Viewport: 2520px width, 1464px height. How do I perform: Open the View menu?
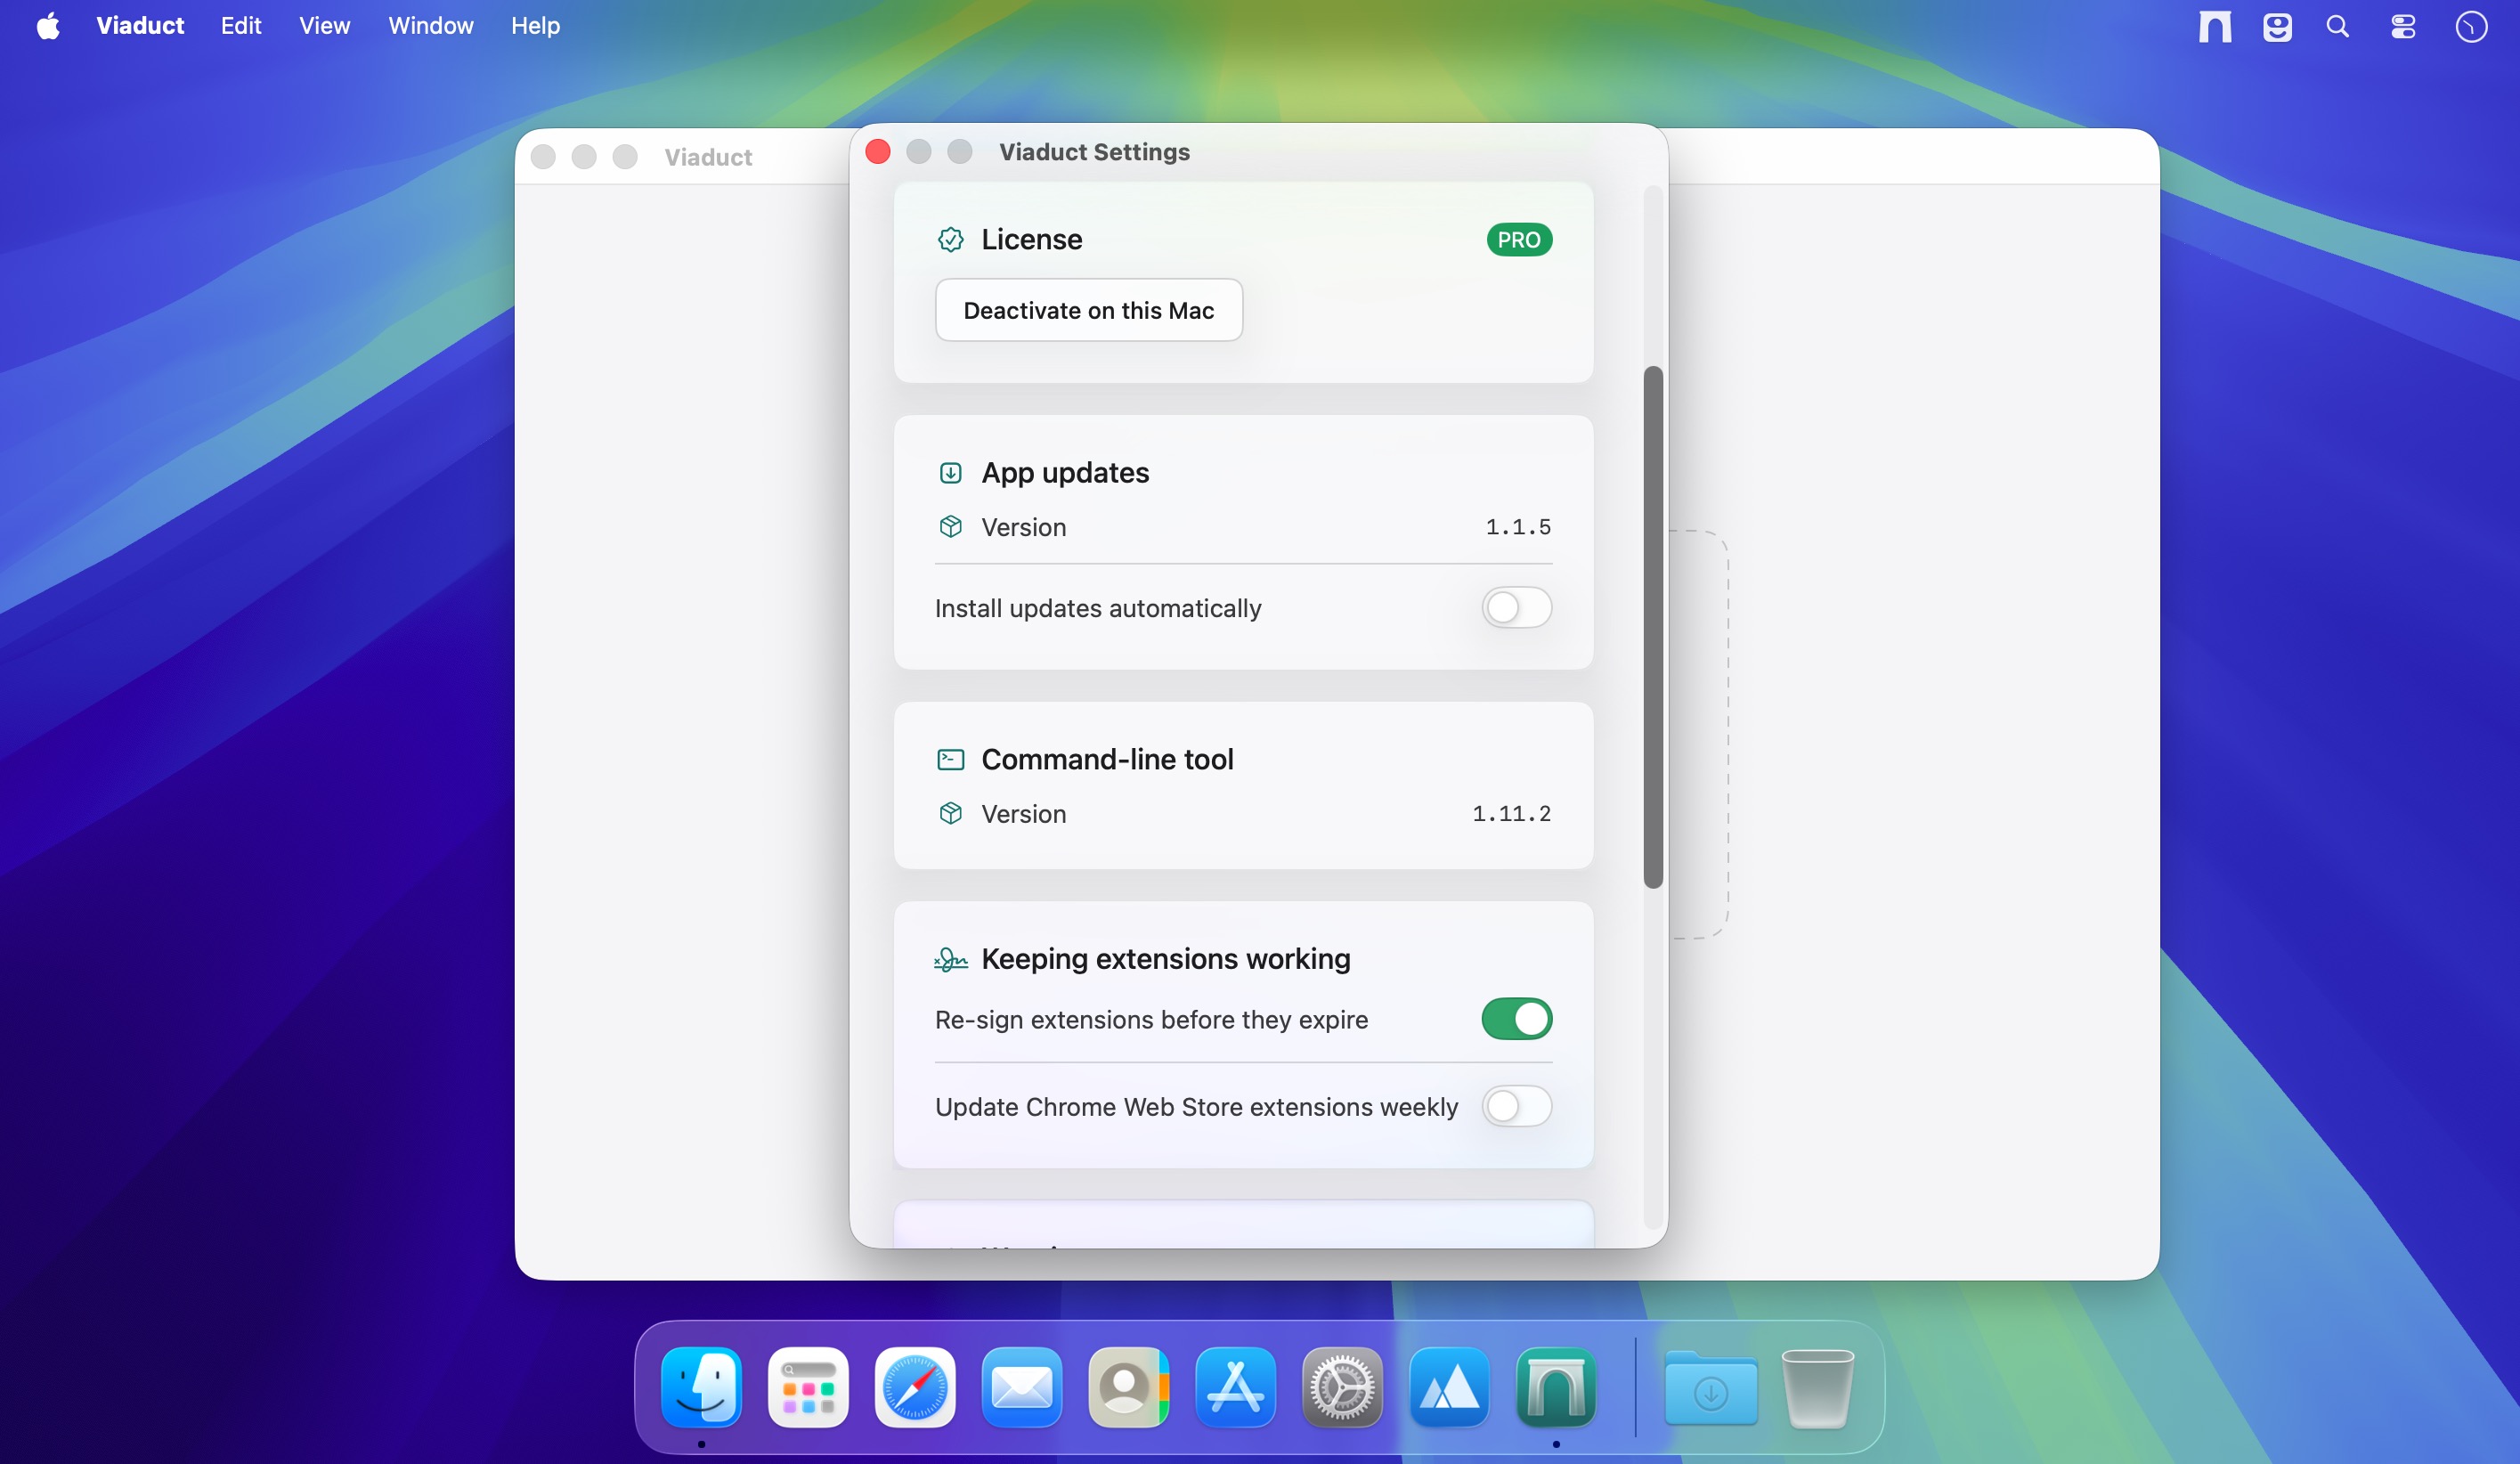[324, 26]
